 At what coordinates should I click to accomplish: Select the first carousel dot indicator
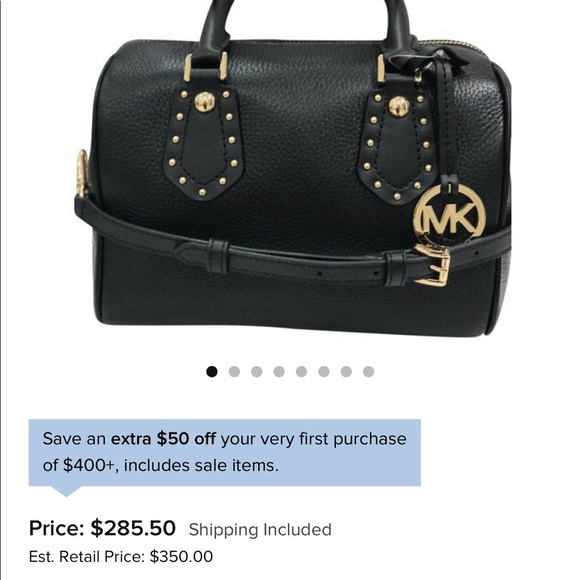tap(212, 371)
